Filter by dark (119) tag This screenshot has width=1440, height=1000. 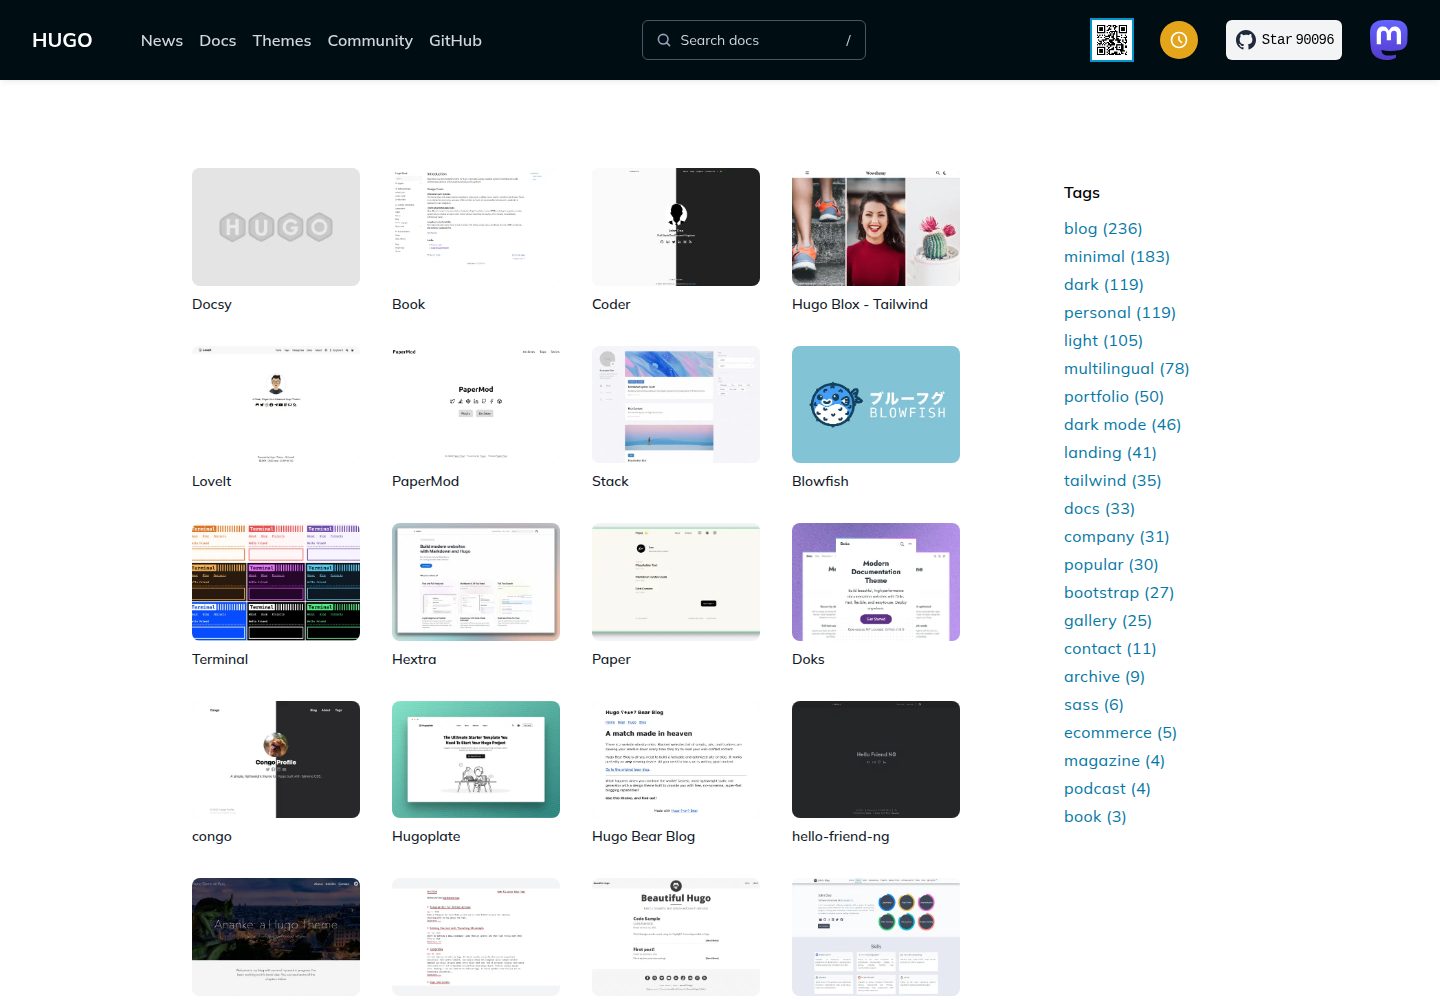(x=1104, y=284)
